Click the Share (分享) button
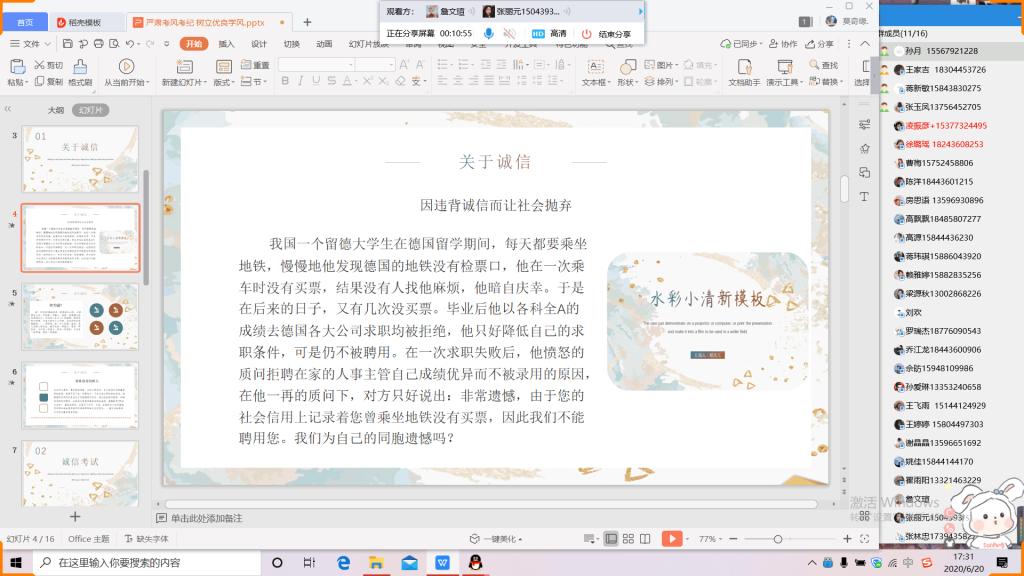 [820, 44]
